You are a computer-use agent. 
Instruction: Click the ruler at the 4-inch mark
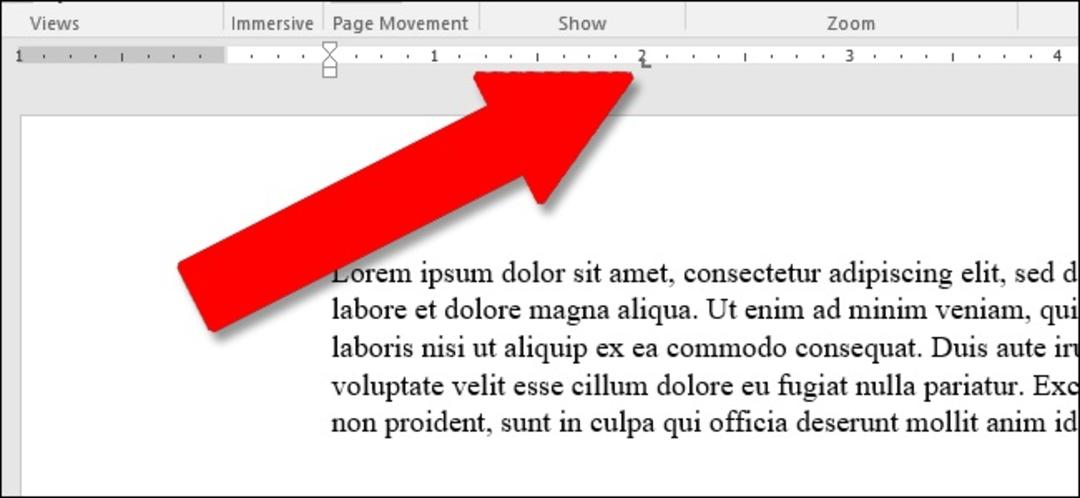tap(1057, 56)
